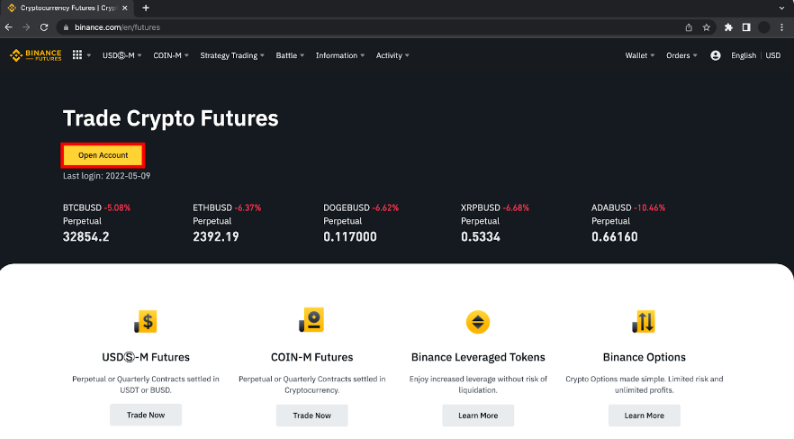
Task: Open the XRPBUSD perpetual ticker
Action: (495, 222)
